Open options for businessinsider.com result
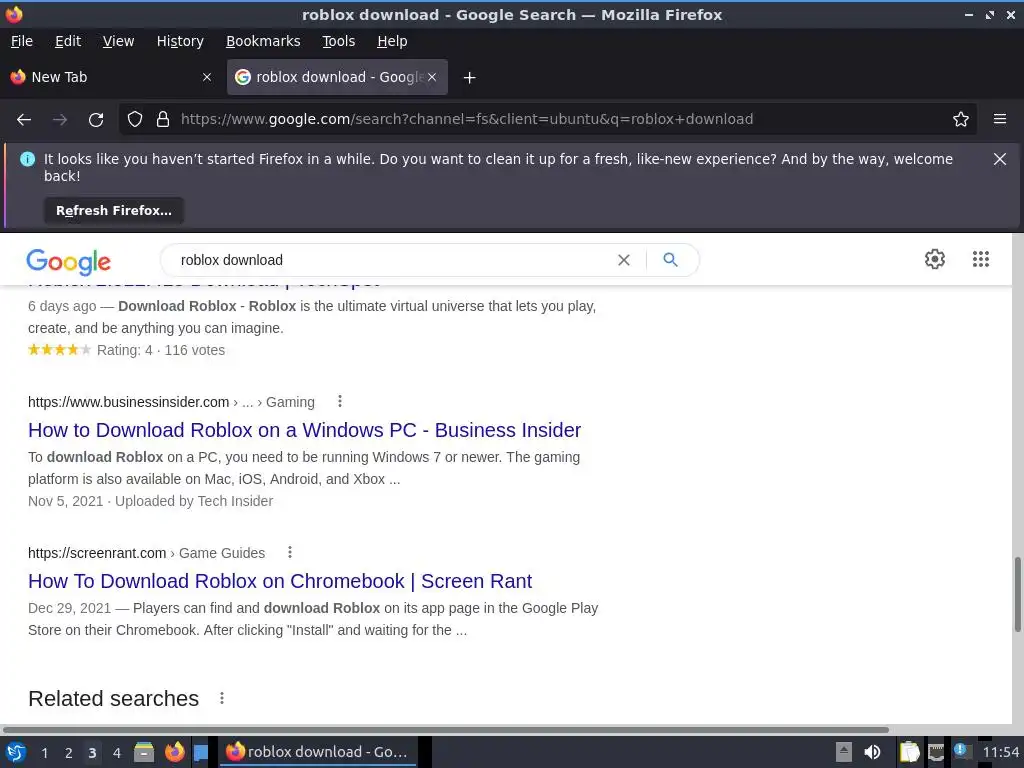1024x768 pixels. pyautogui.click(x=340, y=402)
